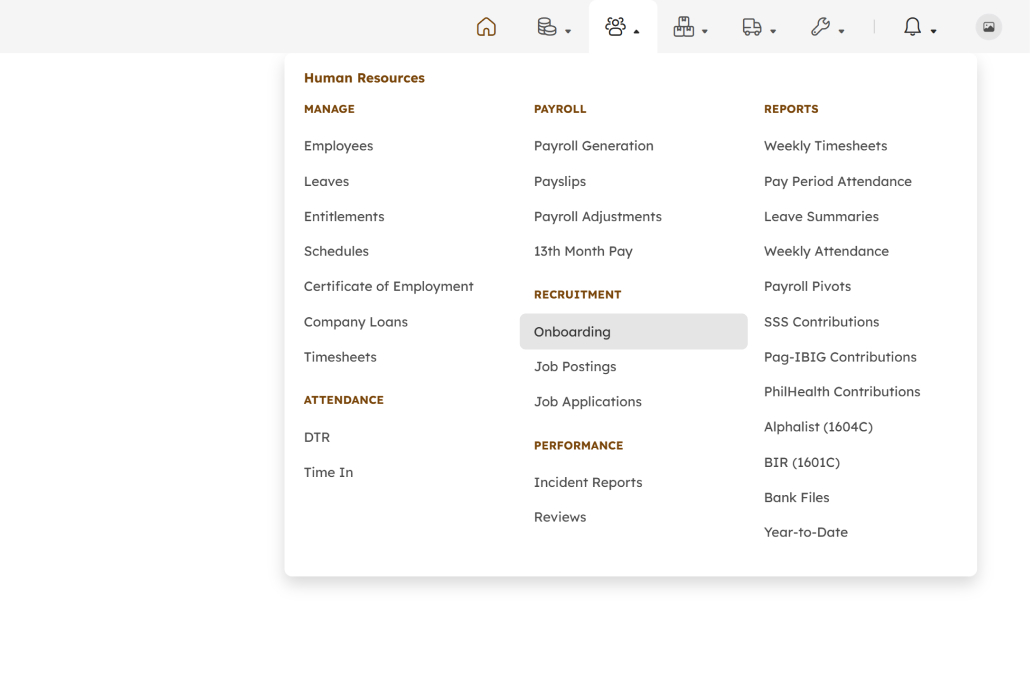Select Reviews under Performance
The image size is (1030, 695).
(560, 517)
